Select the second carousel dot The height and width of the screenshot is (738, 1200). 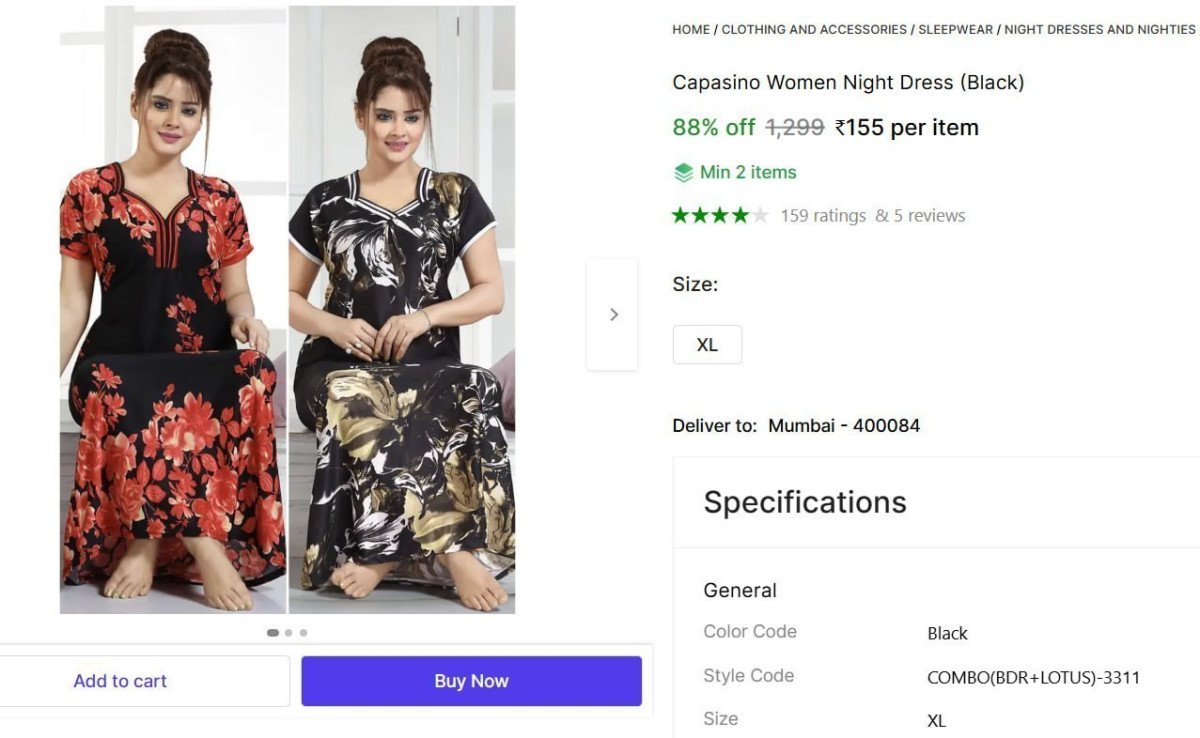point(288,632)
